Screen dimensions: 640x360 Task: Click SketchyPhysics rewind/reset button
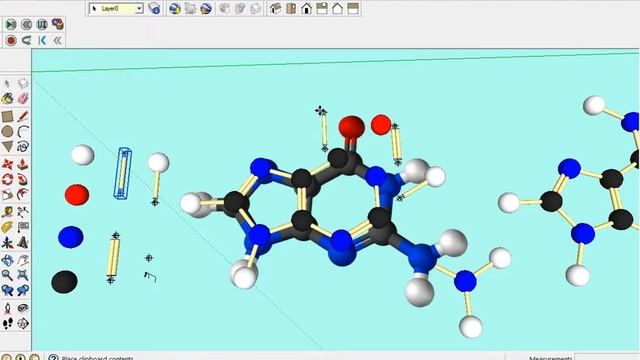27,24
